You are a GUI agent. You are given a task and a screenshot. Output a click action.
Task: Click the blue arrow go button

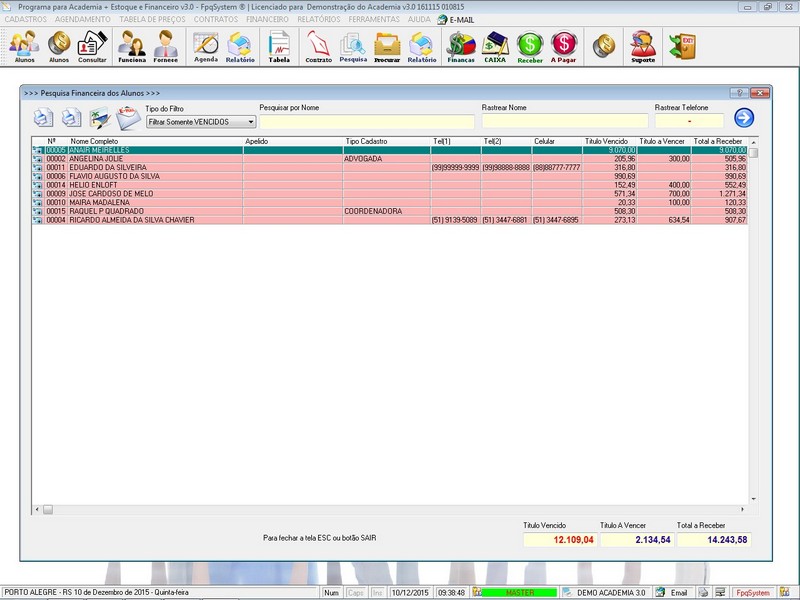point(744,118)
